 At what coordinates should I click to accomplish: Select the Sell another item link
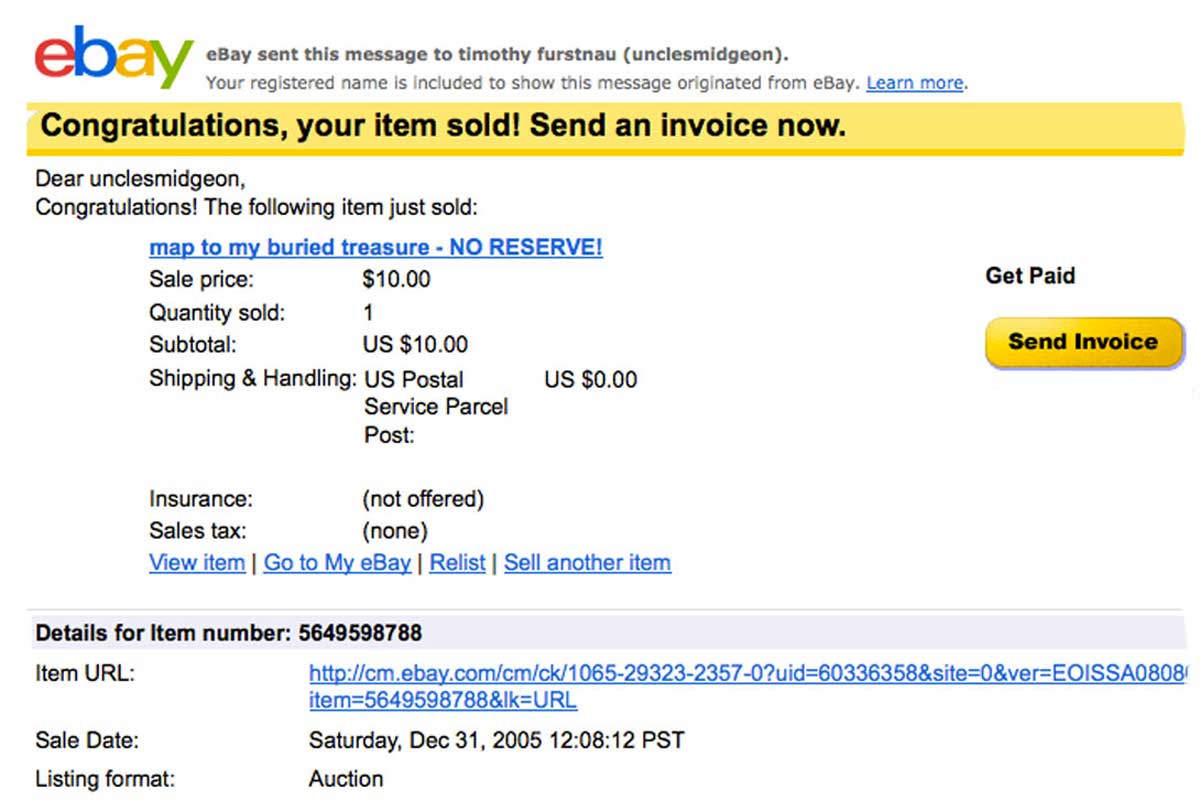[587, 563]
